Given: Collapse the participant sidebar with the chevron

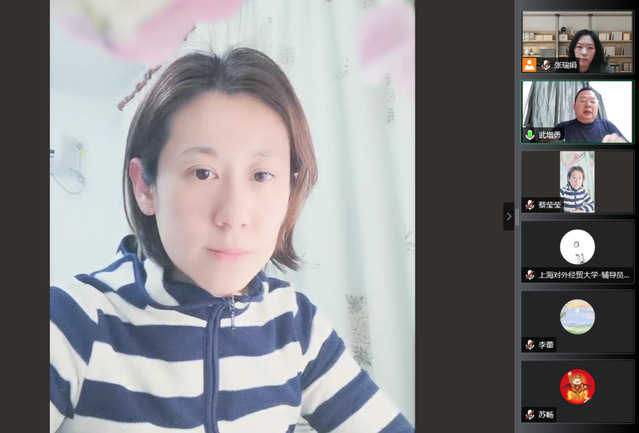Looking at the screenshot, I should (x=508, y=216).
